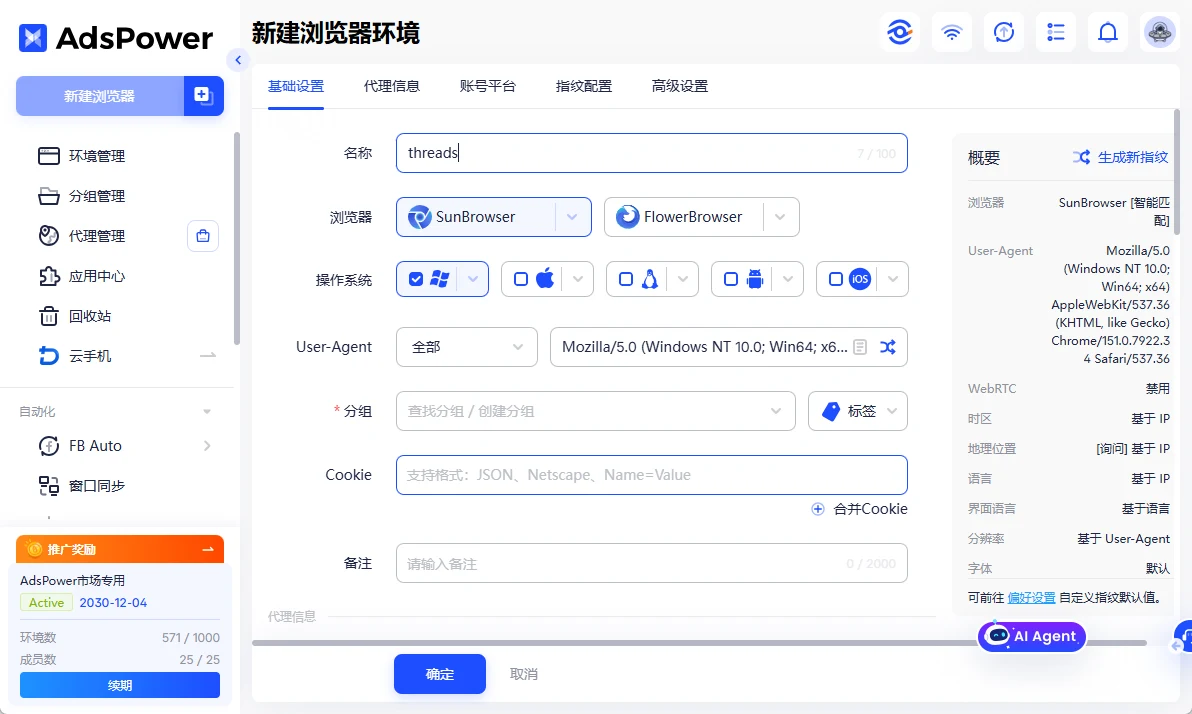Image resolution: width=1192 pixels, height=714 pixels.
Task: Collapse the 自动化 section
Action: pyautogui.click(x=207, y=411)
